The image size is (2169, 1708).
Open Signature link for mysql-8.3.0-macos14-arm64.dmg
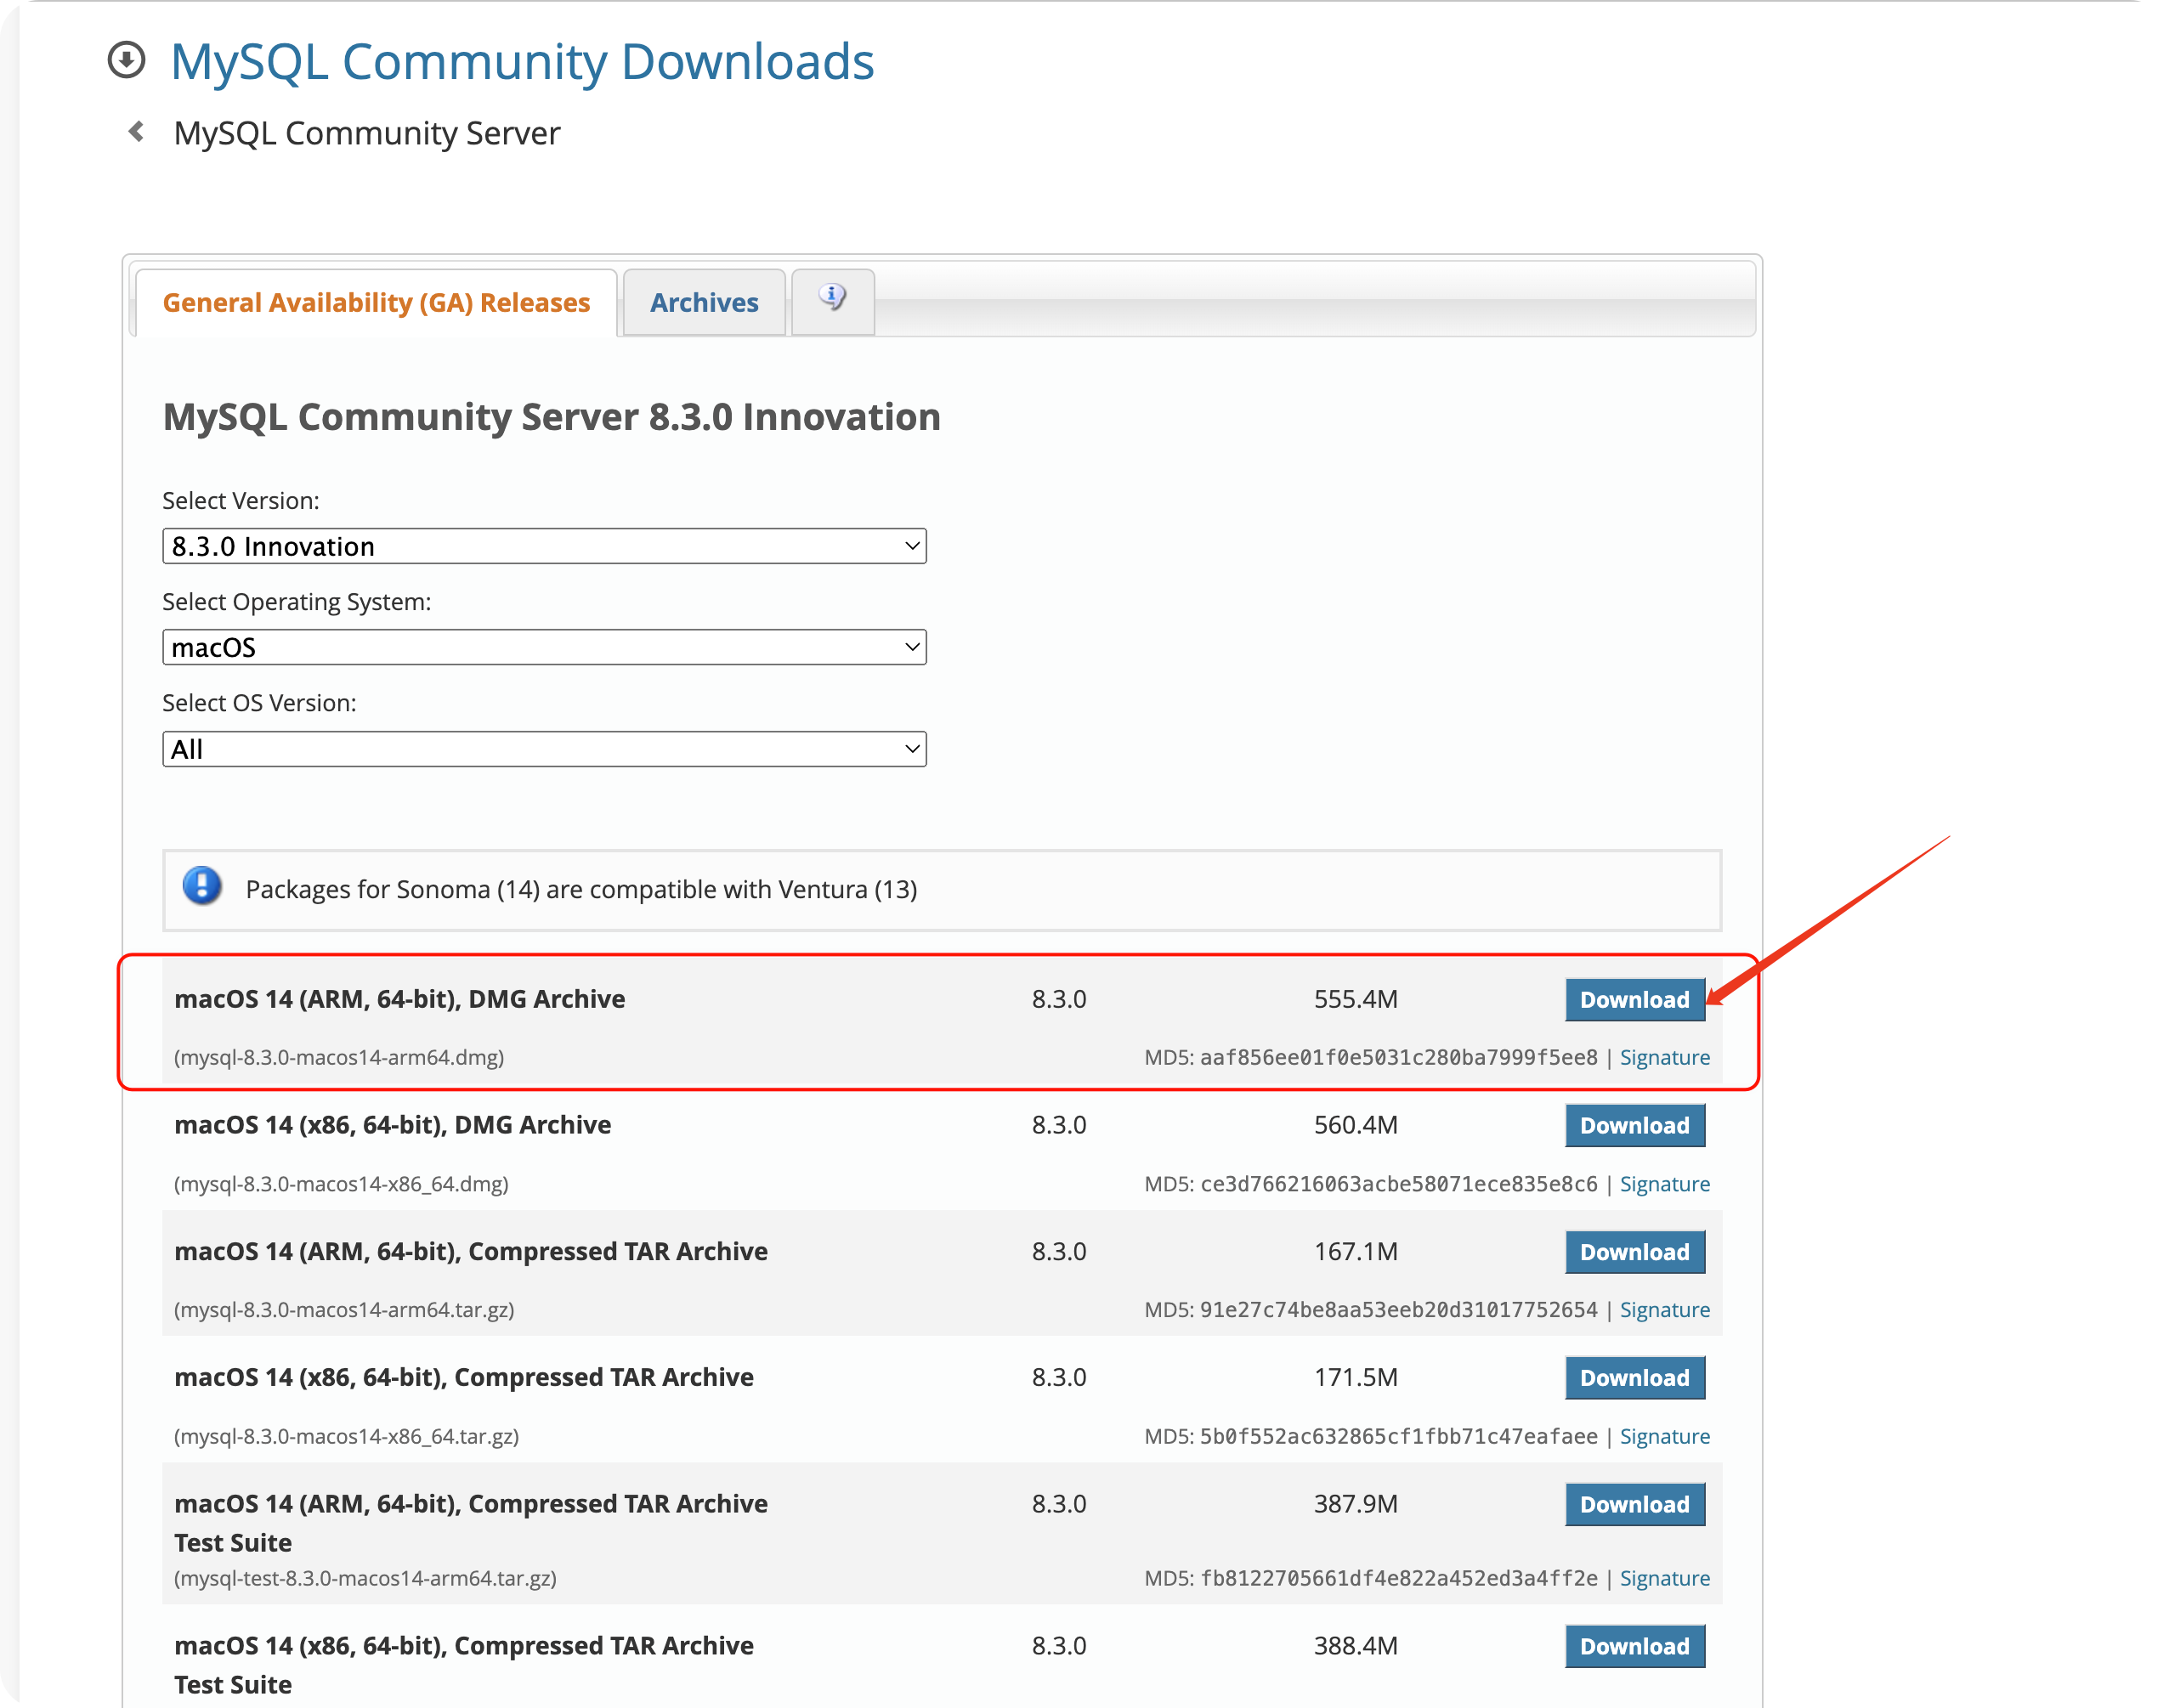1664,1057
